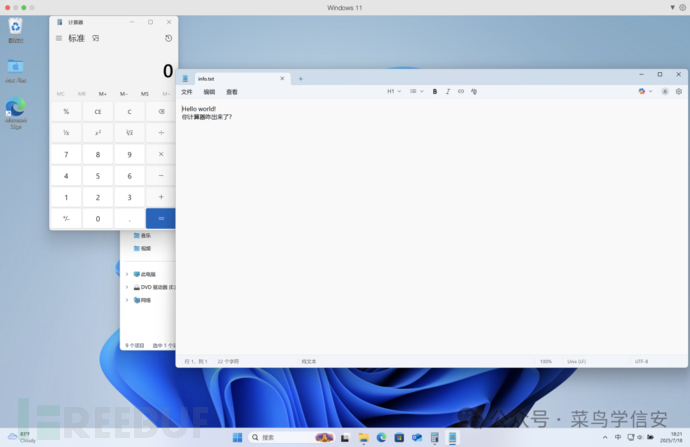Click the taskbar search box
690x447 pixels.
[x=291, y=437]
